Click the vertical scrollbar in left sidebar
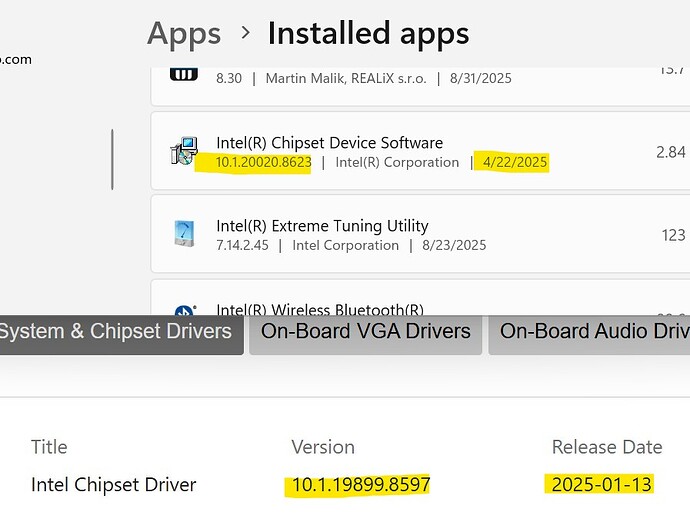The height and width of the screenshot is (522, 690). 112,159
